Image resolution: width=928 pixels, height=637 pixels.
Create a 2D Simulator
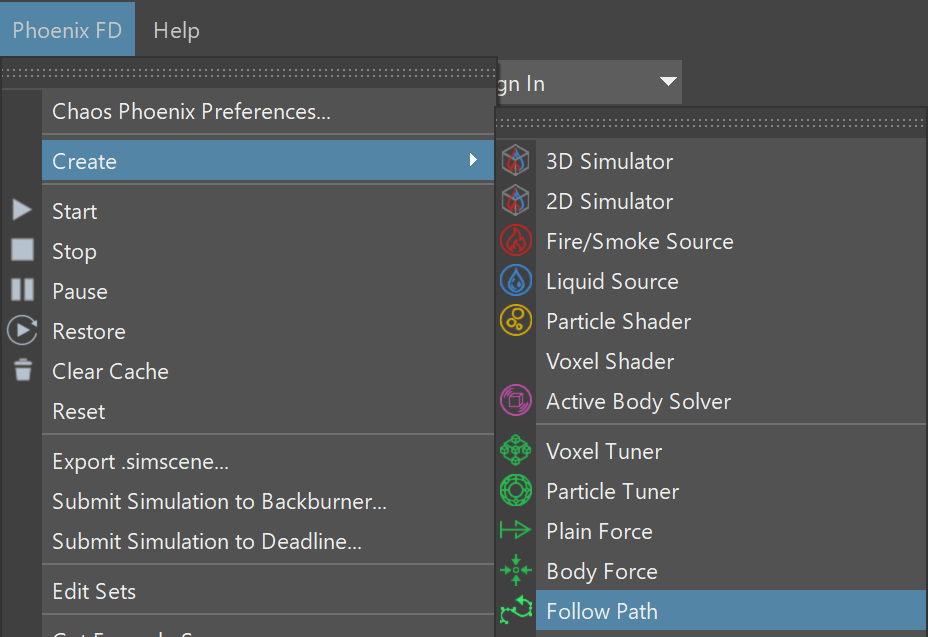click(x=730, y=201)
